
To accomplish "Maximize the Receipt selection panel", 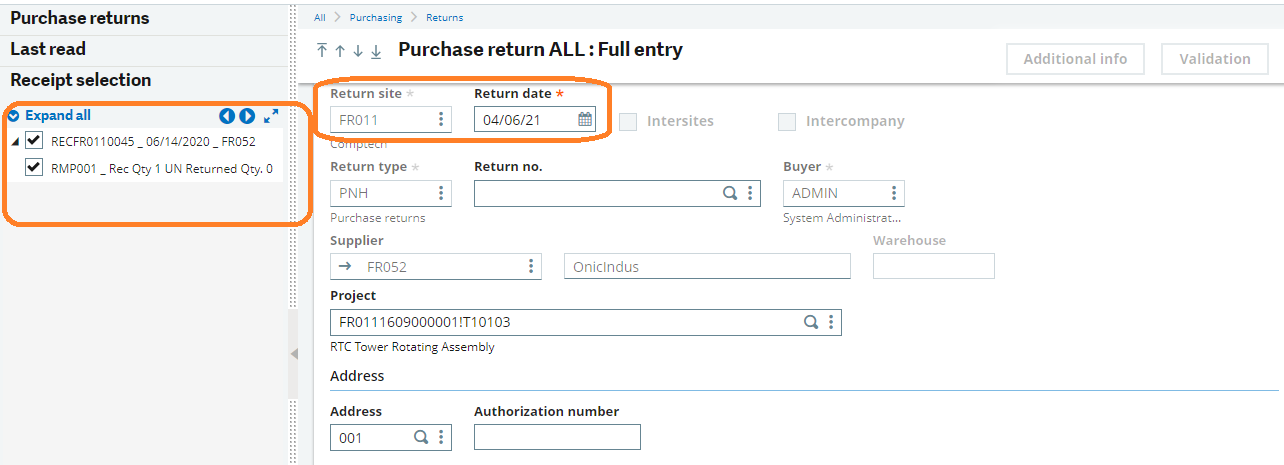I will point(271,116).
